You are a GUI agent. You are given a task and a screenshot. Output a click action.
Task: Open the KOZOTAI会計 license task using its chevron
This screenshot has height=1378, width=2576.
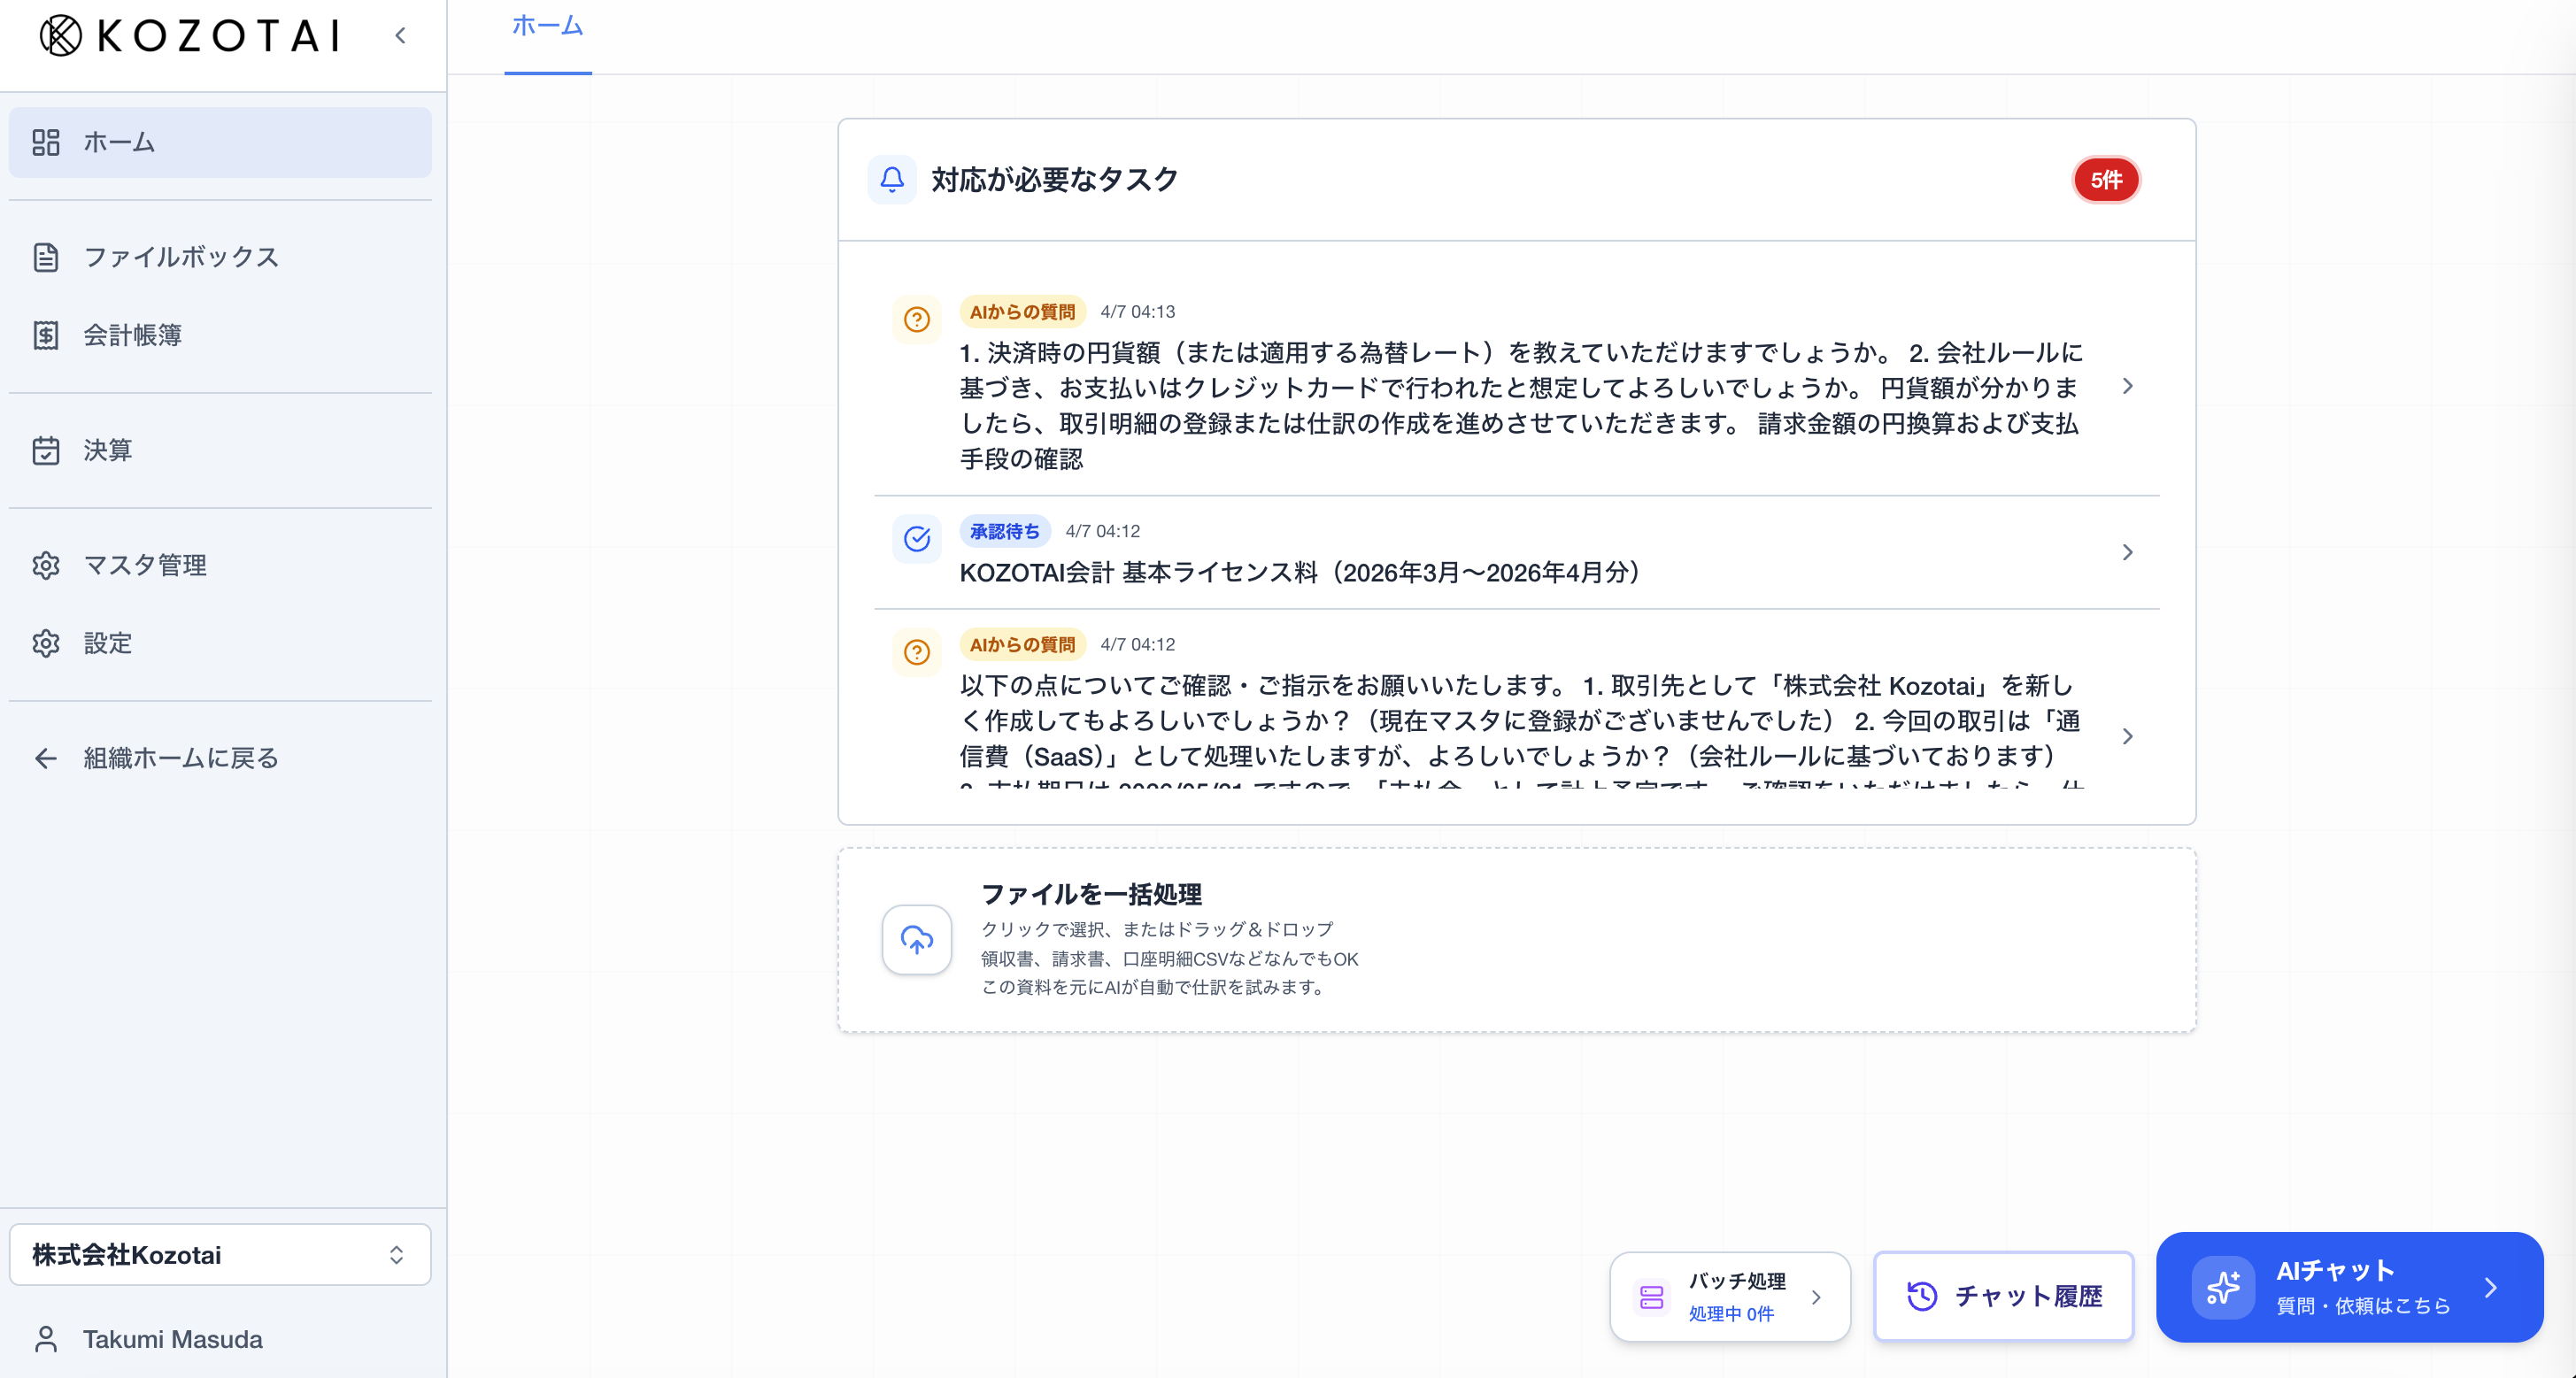(x=2127, y=552)
